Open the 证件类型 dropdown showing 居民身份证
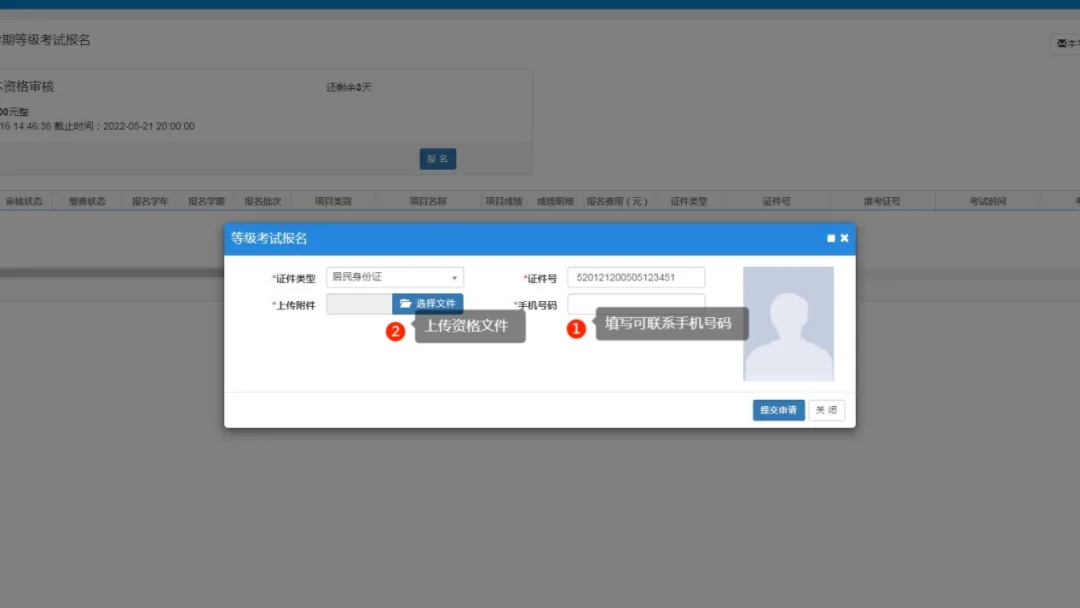 click(x=395, y=277)
